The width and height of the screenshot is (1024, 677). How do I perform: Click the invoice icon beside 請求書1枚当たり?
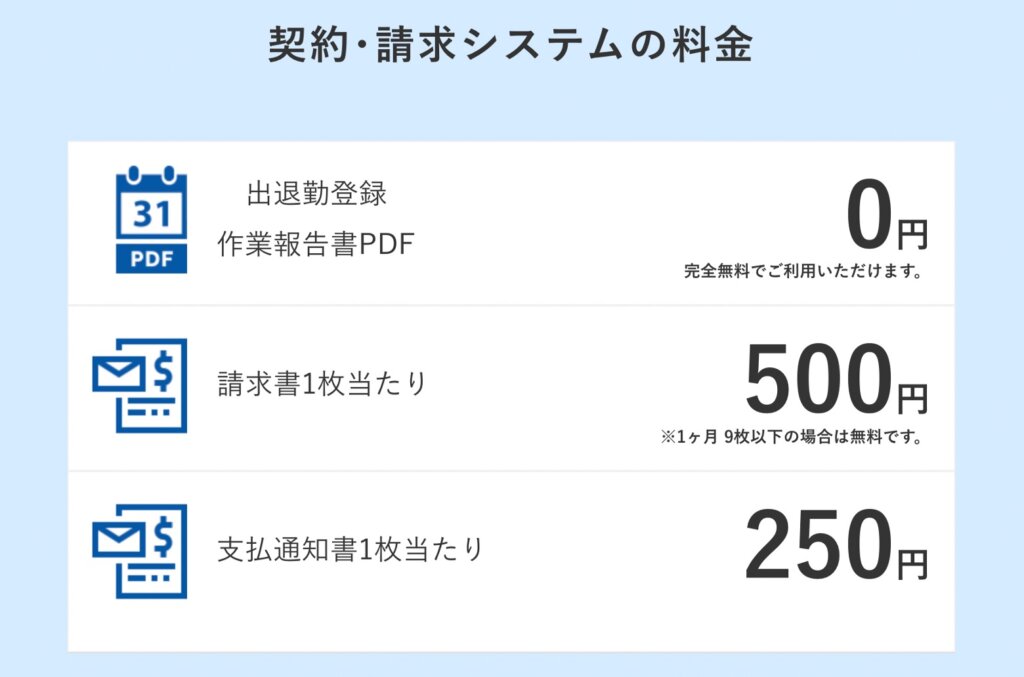pos(140,385)
